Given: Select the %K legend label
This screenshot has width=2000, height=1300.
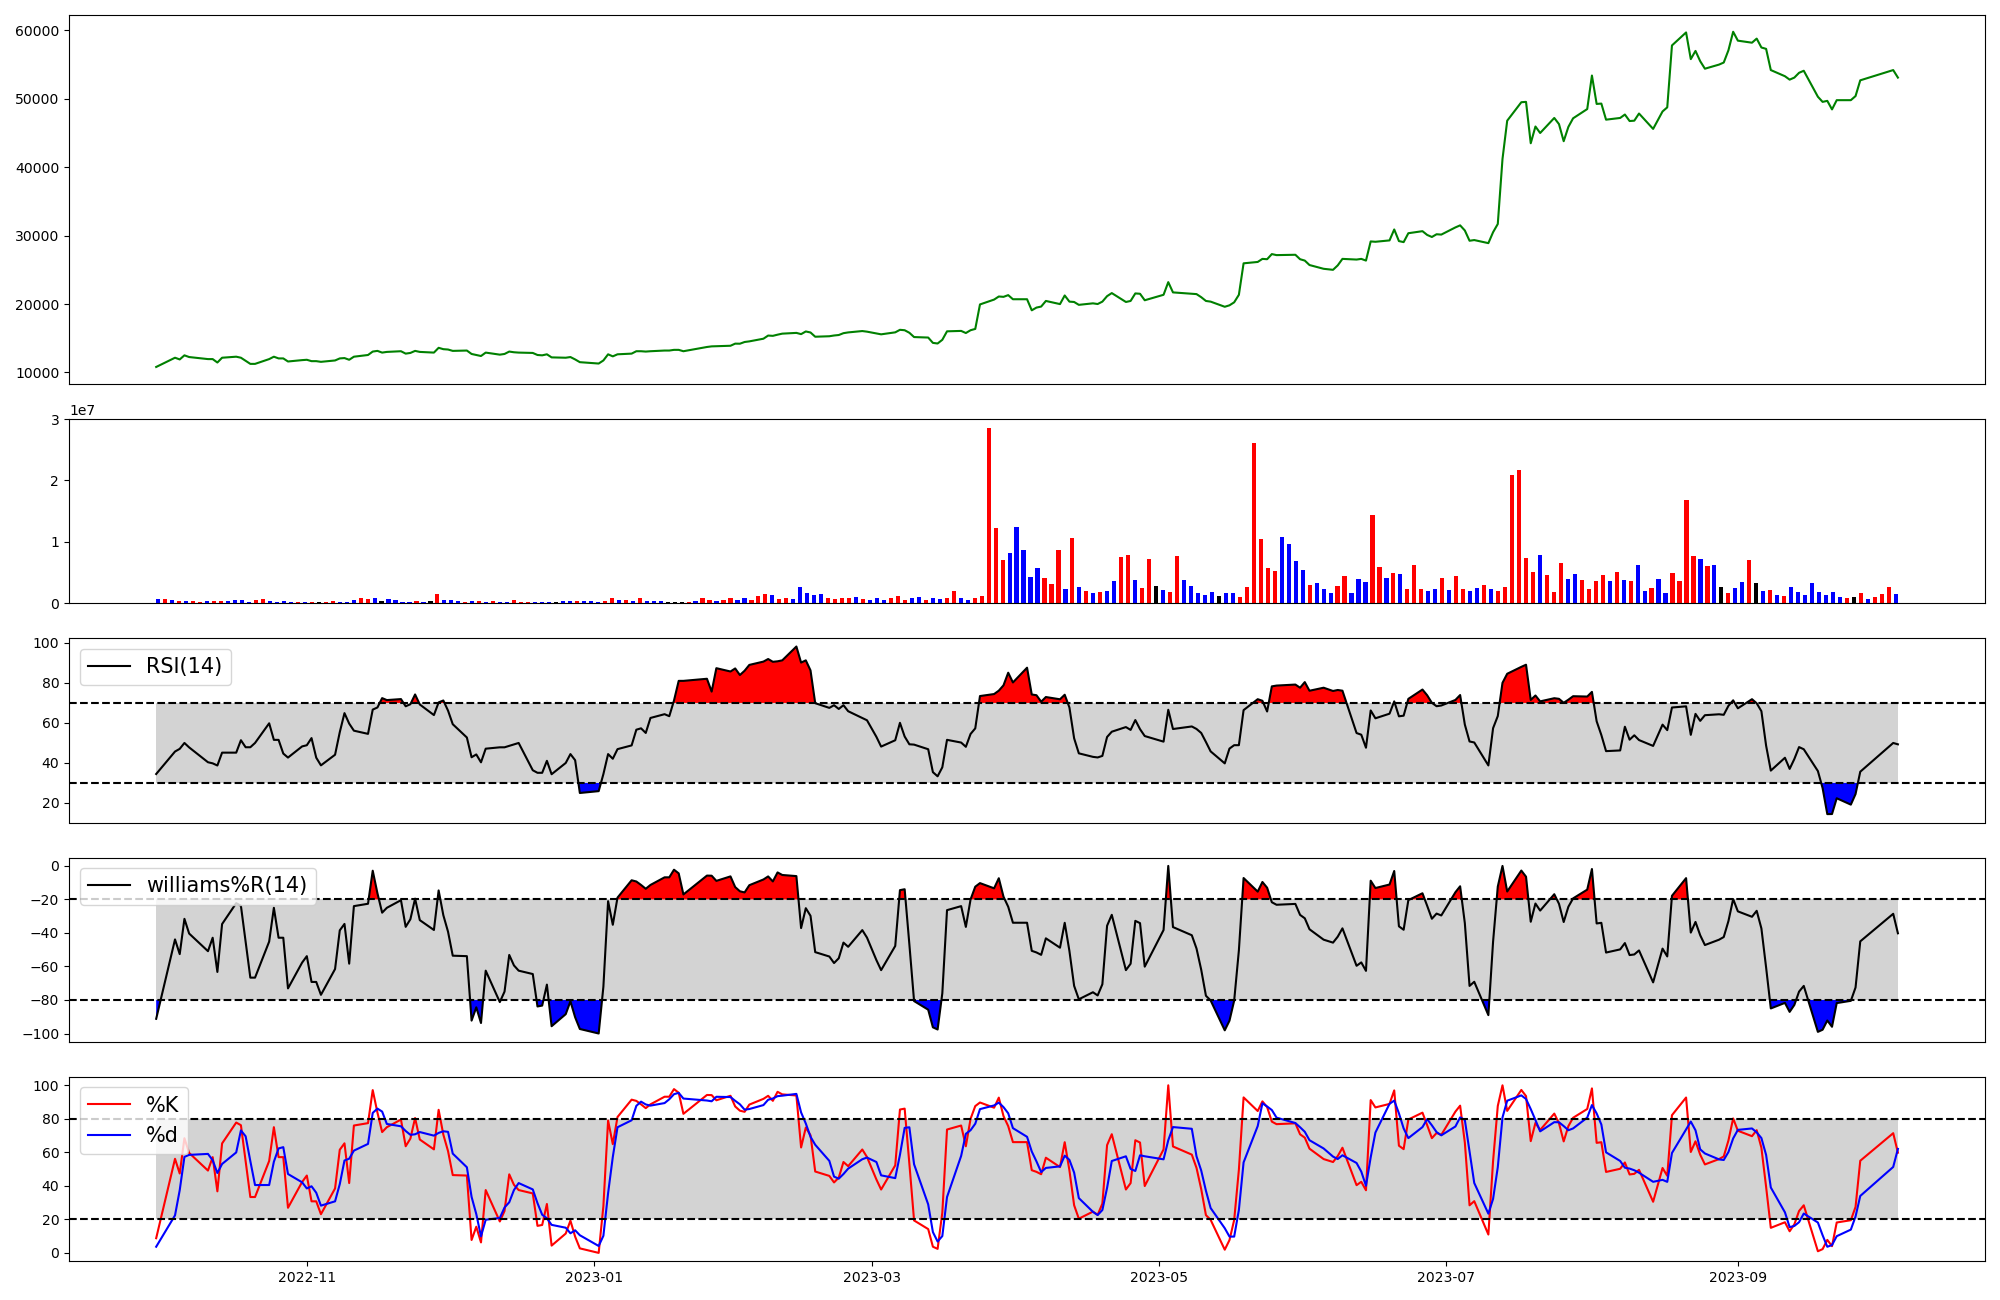Looking at the screenshot, I should coord(162,1105).
